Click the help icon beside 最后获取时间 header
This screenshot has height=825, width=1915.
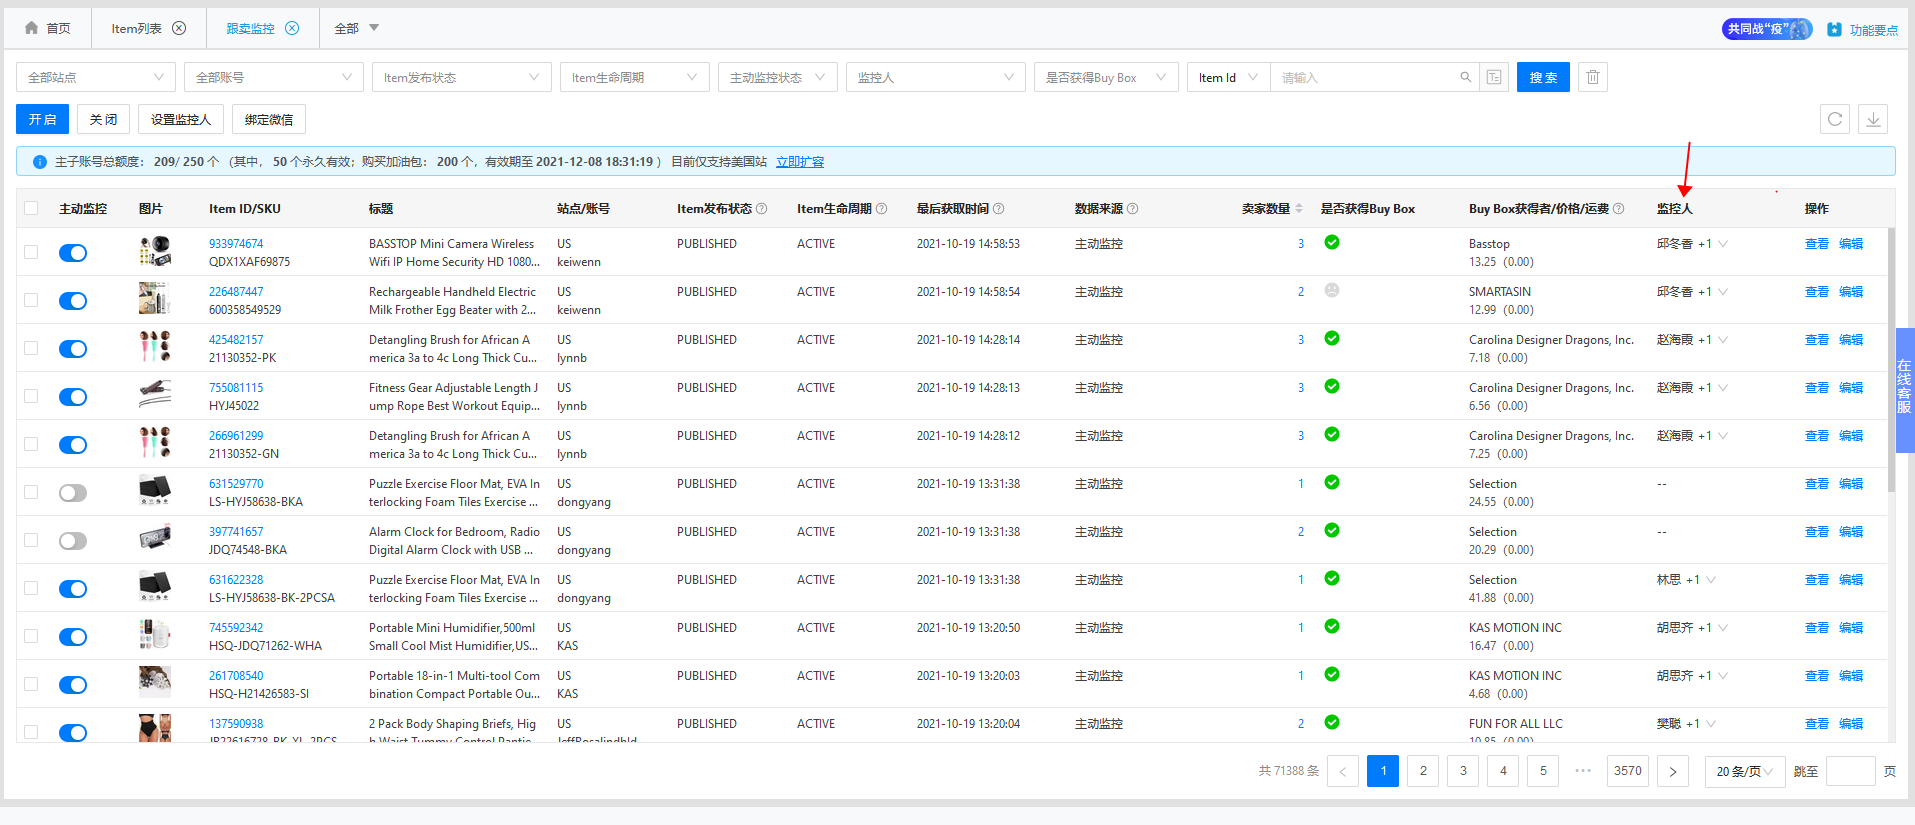pyautogui.click(x=998, y=209)
